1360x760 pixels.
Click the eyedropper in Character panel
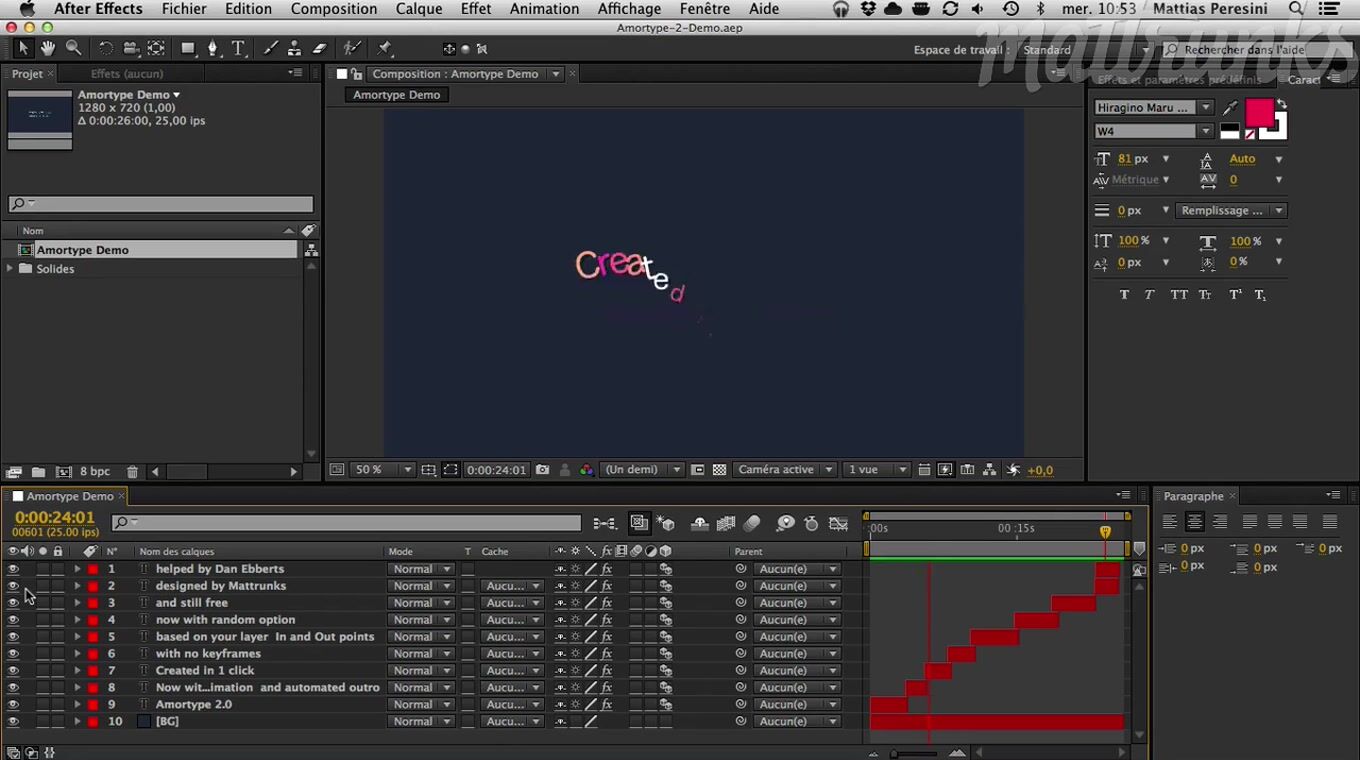pyautogui.click(x=1230, y=108)
